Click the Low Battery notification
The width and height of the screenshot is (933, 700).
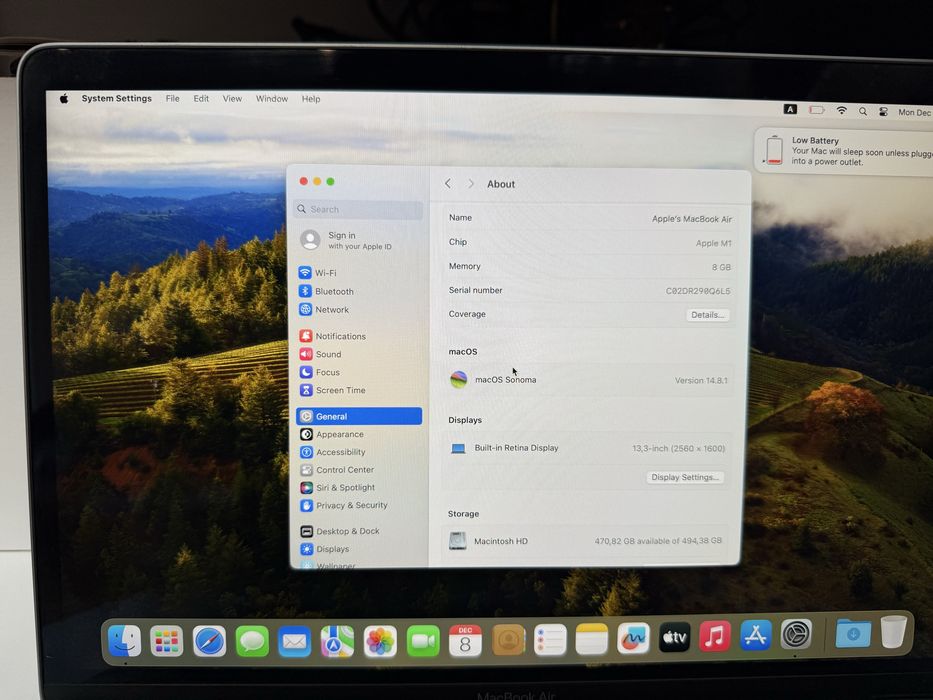click(846, 151)
